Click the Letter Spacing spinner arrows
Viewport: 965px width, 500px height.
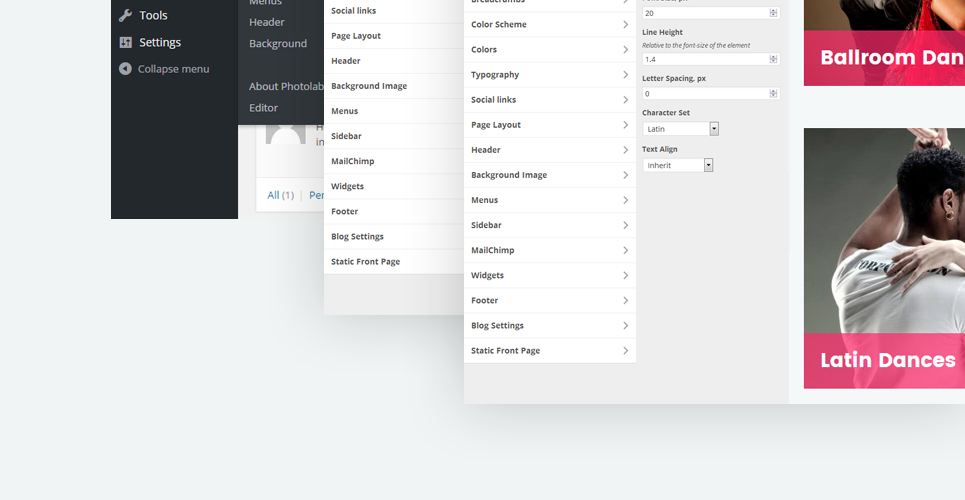click(x=774, y=94)
